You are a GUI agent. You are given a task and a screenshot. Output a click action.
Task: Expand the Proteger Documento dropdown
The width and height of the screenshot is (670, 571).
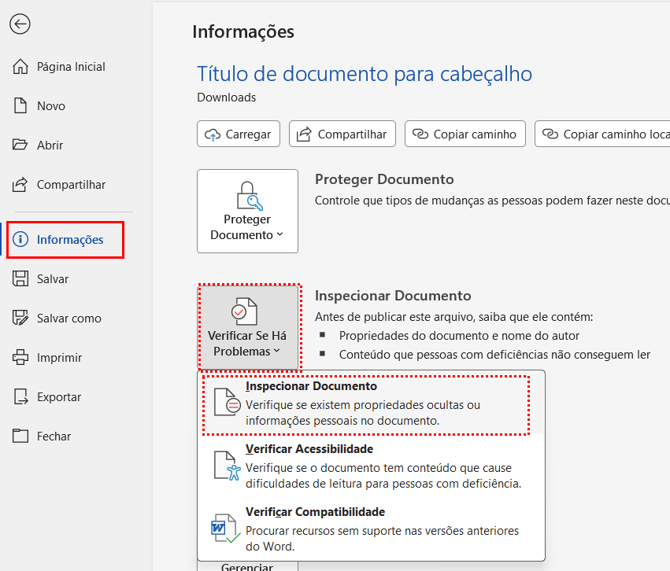(247, 211)
